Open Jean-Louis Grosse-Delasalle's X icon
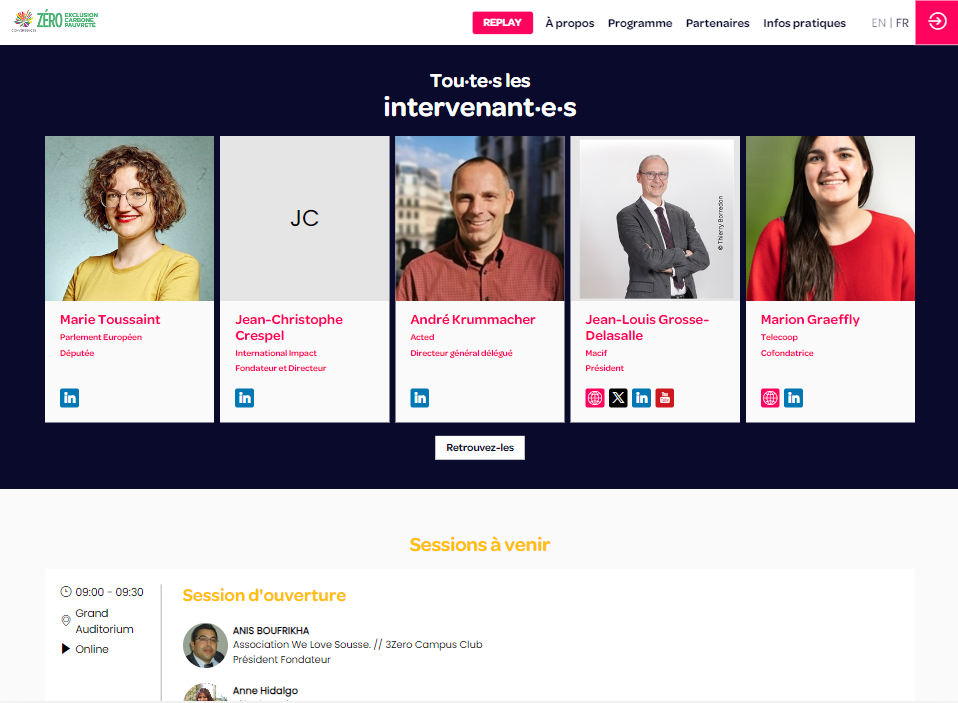Screen dimensions: 958x703 tap(618, 398)
